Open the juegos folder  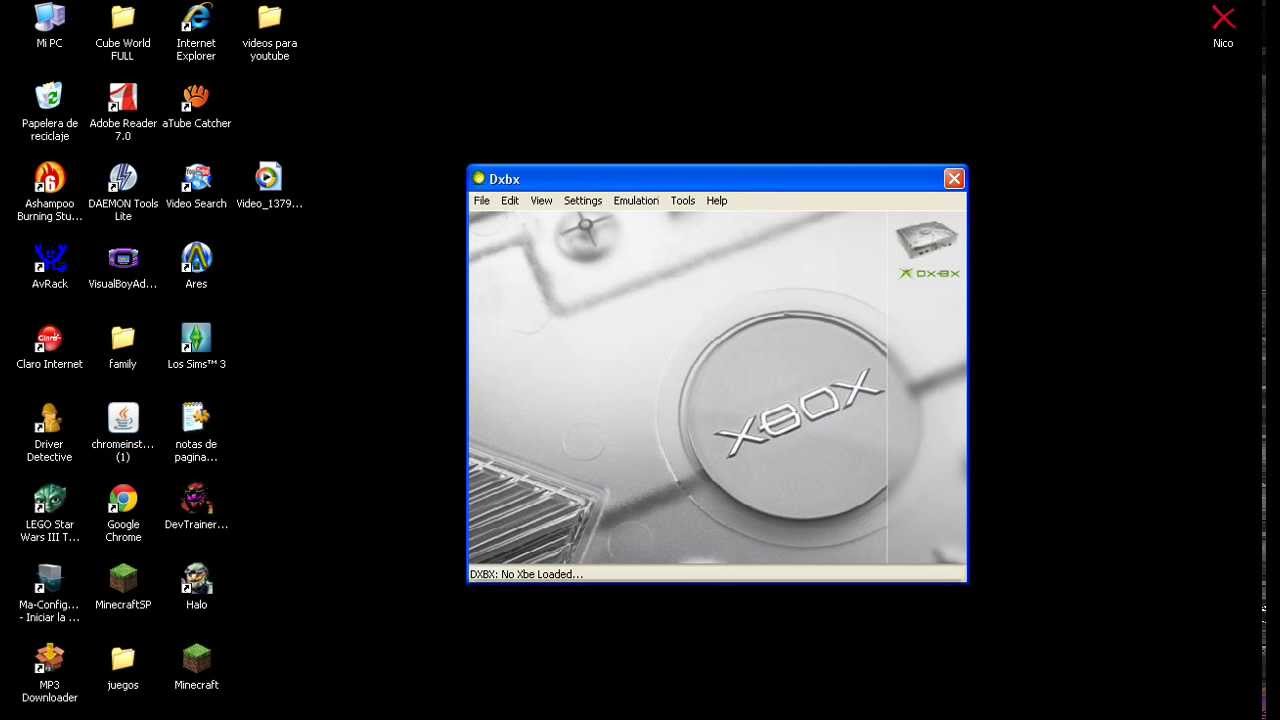[123, 668]
